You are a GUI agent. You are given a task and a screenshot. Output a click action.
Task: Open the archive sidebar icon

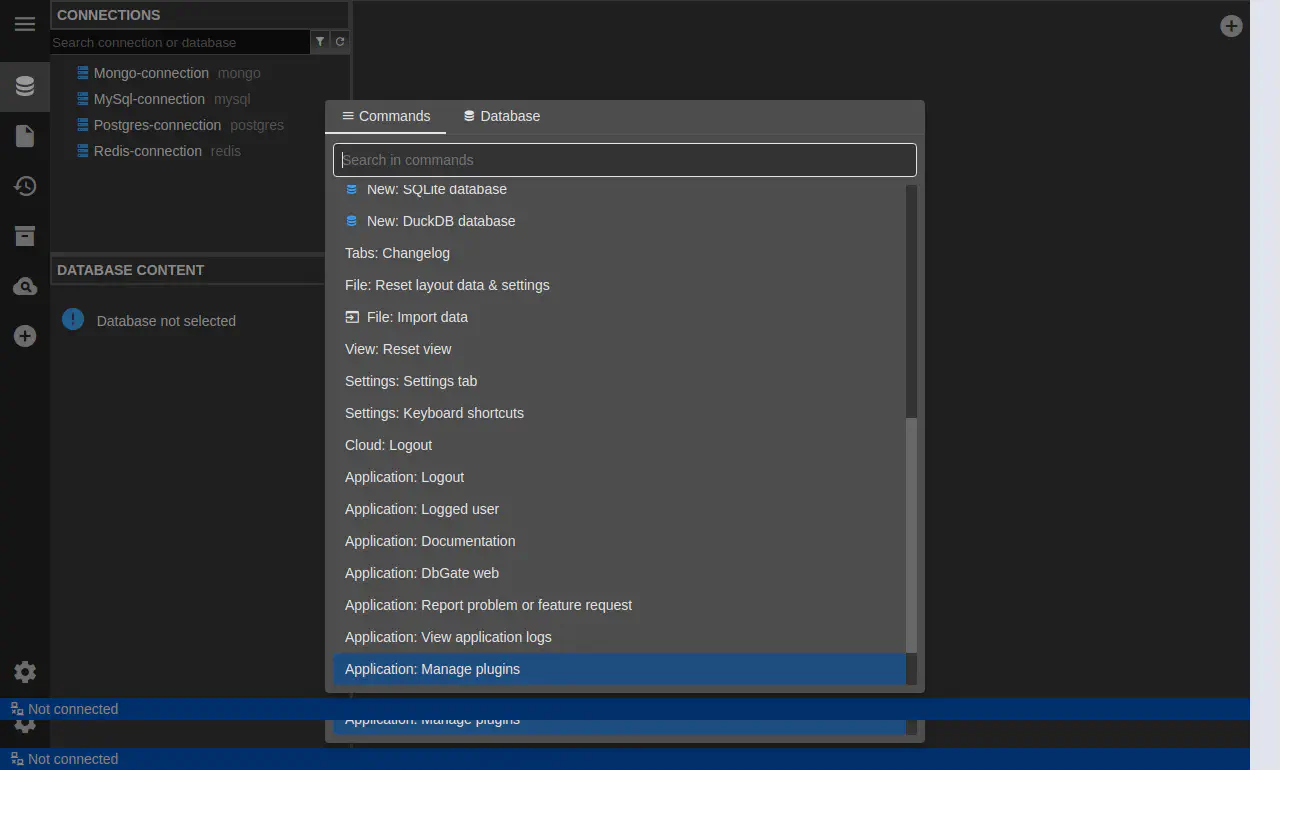(25, 236)
